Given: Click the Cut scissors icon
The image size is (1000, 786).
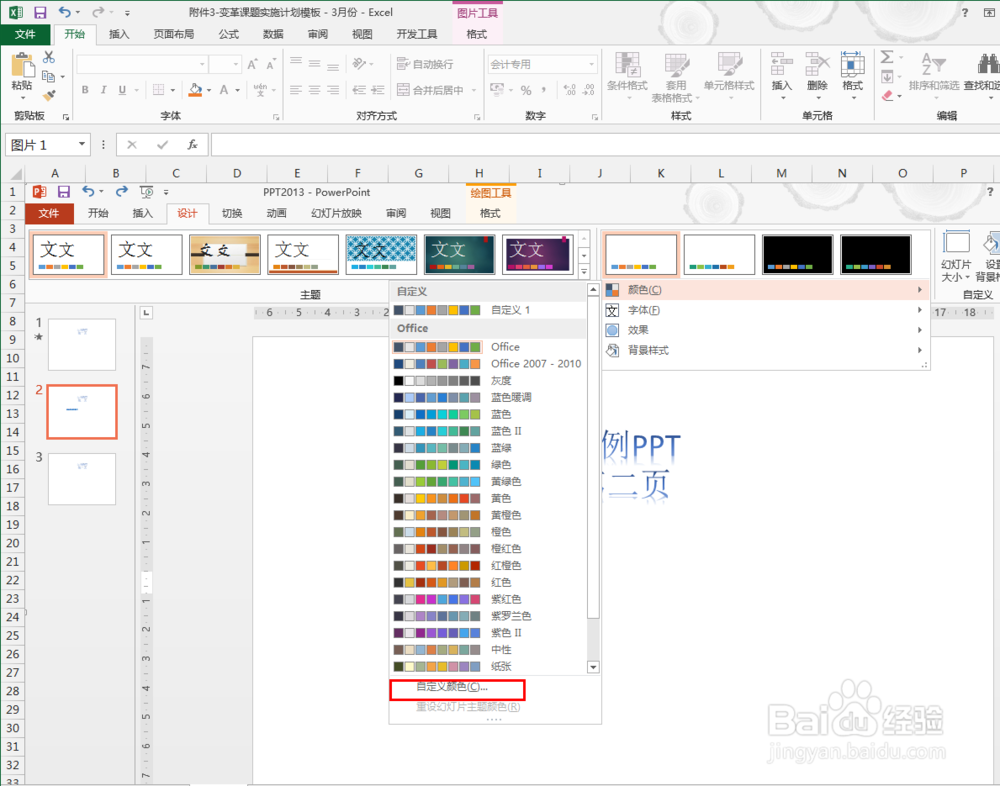Looking at the screenshot, I should coord(49,57).
